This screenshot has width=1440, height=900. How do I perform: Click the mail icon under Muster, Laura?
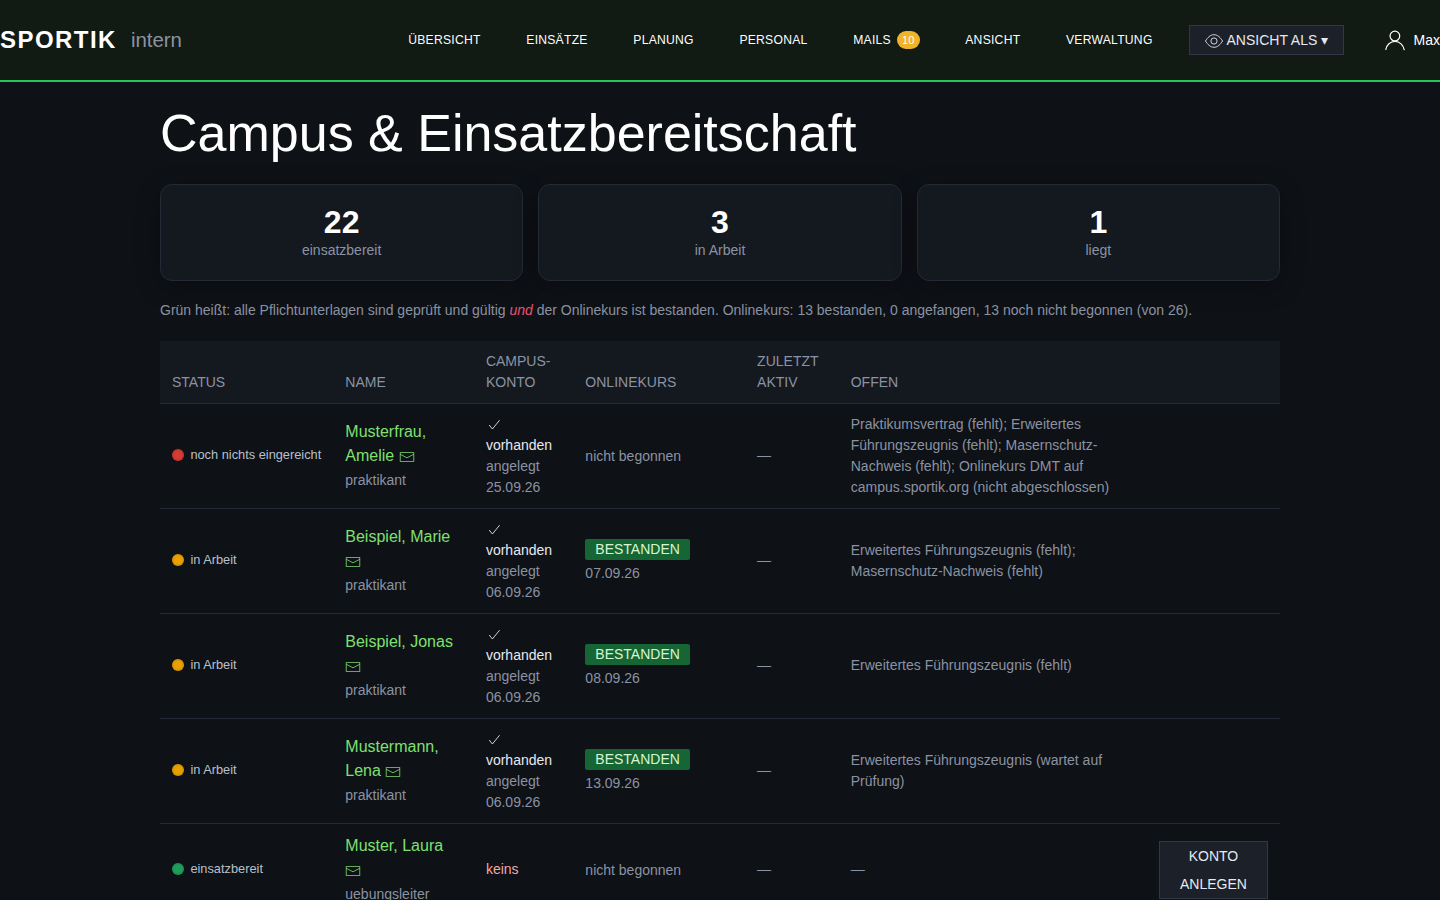pyautogui.click(x=353, y=871)
